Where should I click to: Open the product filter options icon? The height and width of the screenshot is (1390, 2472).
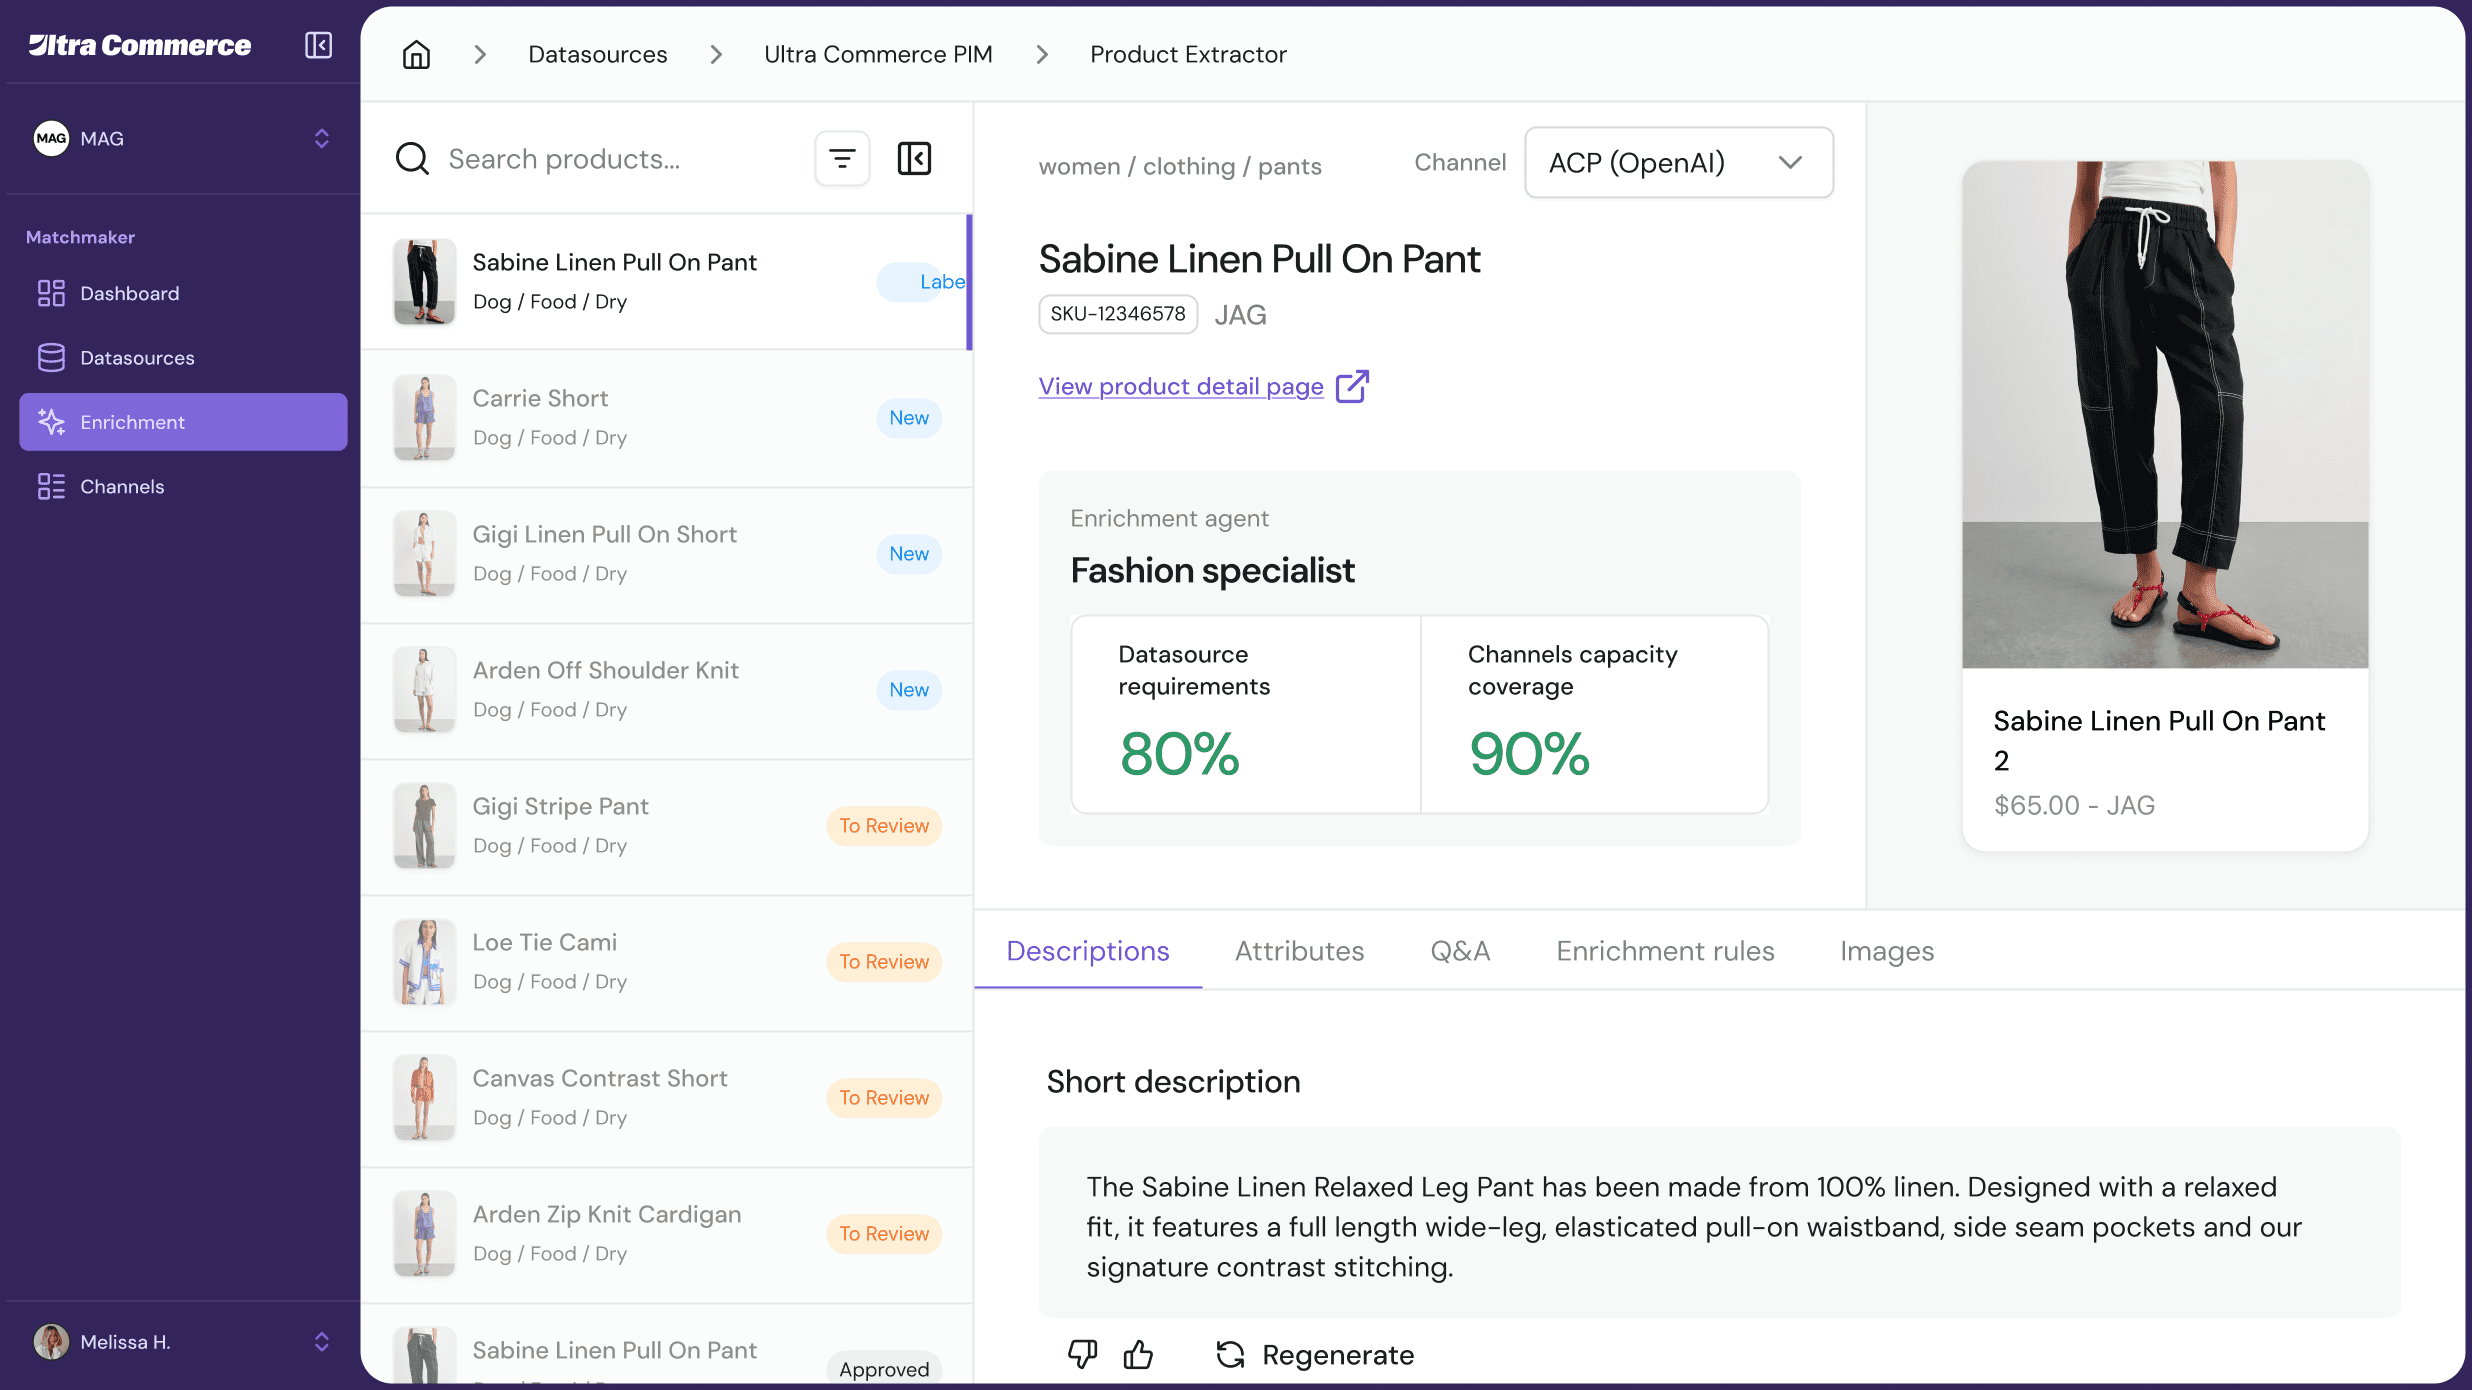pos(842,158)
